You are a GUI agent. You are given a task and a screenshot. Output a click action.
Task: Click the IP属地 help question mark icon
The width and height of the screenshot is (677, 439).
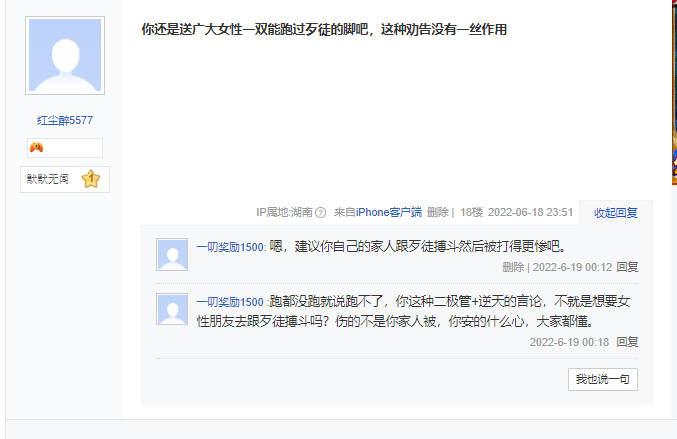320,212
